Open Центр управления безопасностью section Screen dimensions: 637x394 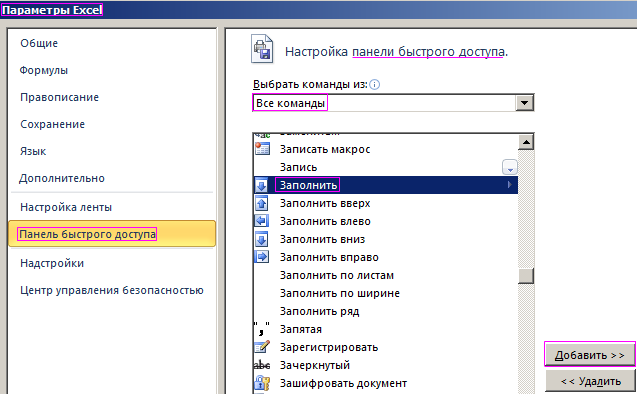(112, 290)
